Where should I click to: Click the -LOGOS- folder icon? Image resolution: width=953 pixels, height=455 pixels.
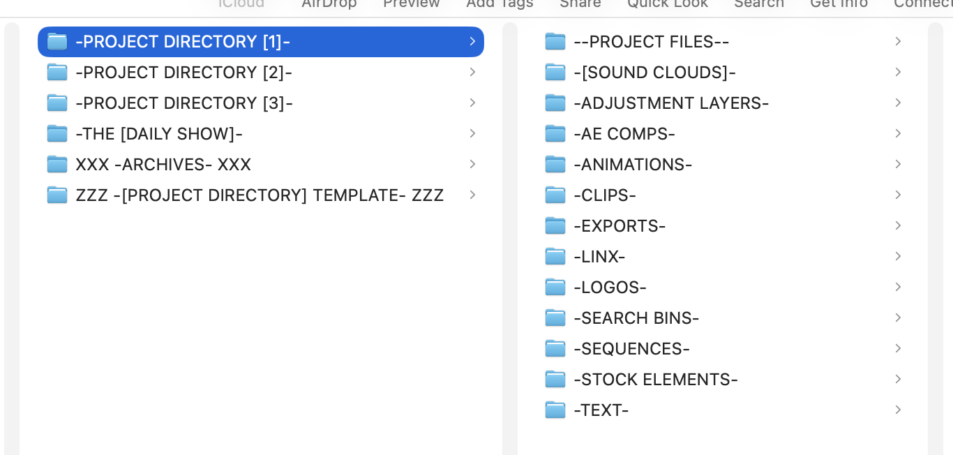[x=555, y=287]
